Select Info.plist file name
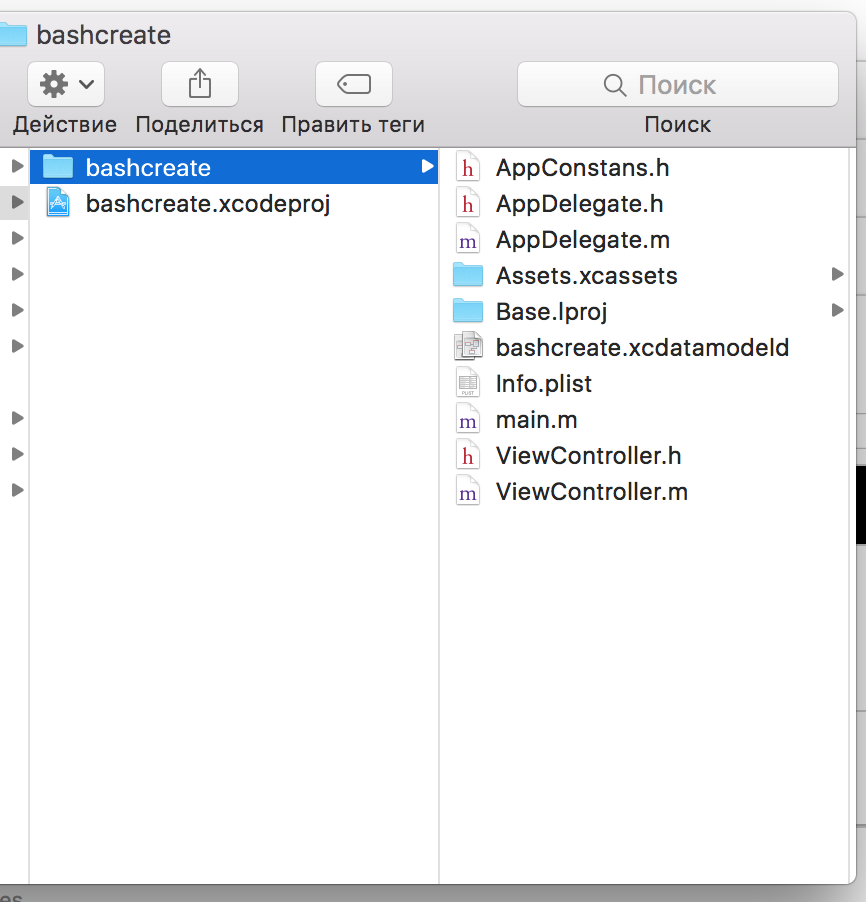Viewport: 866px width, 902px height. pos(543,384)
